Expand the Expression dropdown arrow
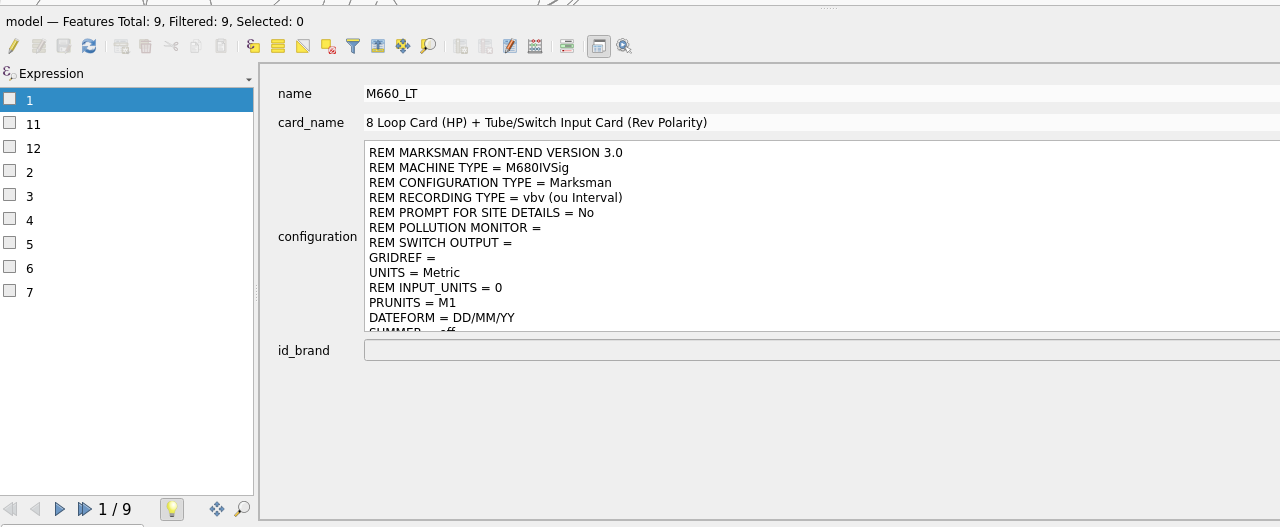The height and width of the screenshot is (527, 1280). [x=249, y=79]
